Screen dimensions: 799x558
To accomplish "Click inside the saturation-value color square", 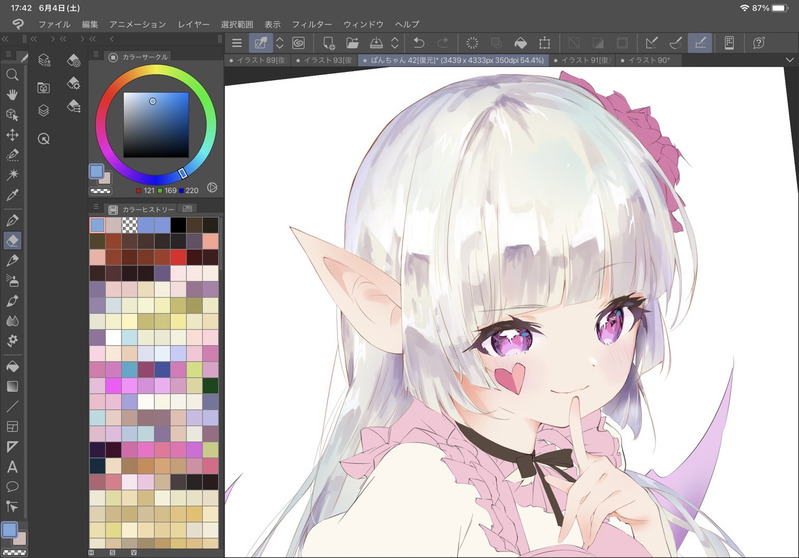I will coord(156,125).
